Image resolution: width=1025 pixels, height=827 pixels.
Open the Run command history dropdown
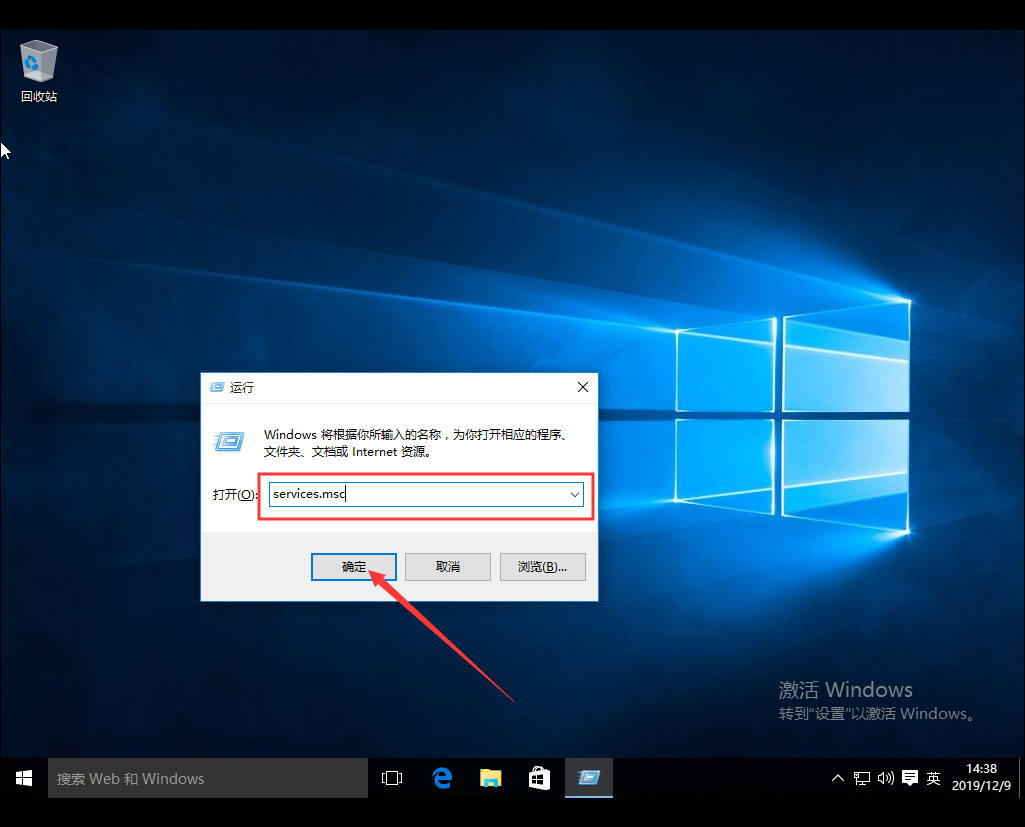point(575,494)
